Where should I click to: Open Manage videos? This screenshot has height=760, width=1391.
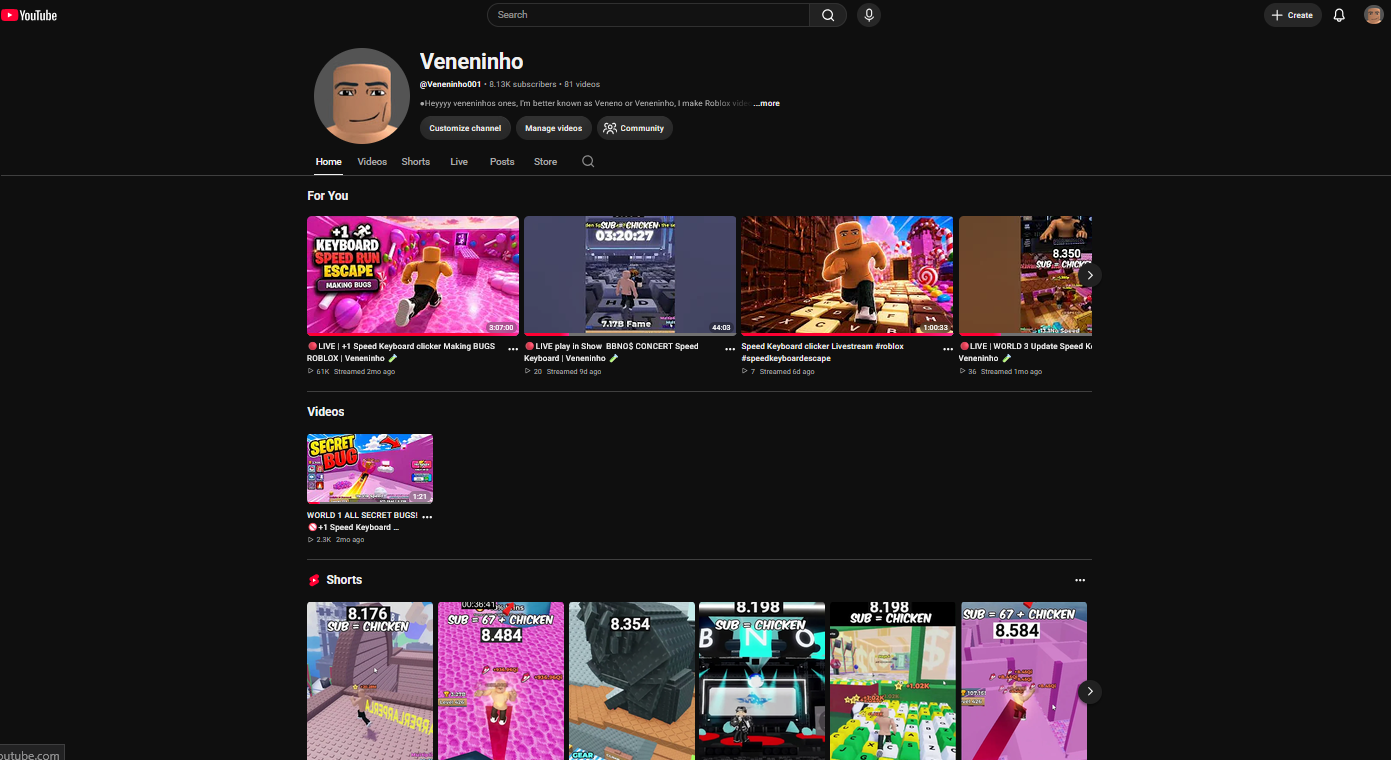click(554, 128)
